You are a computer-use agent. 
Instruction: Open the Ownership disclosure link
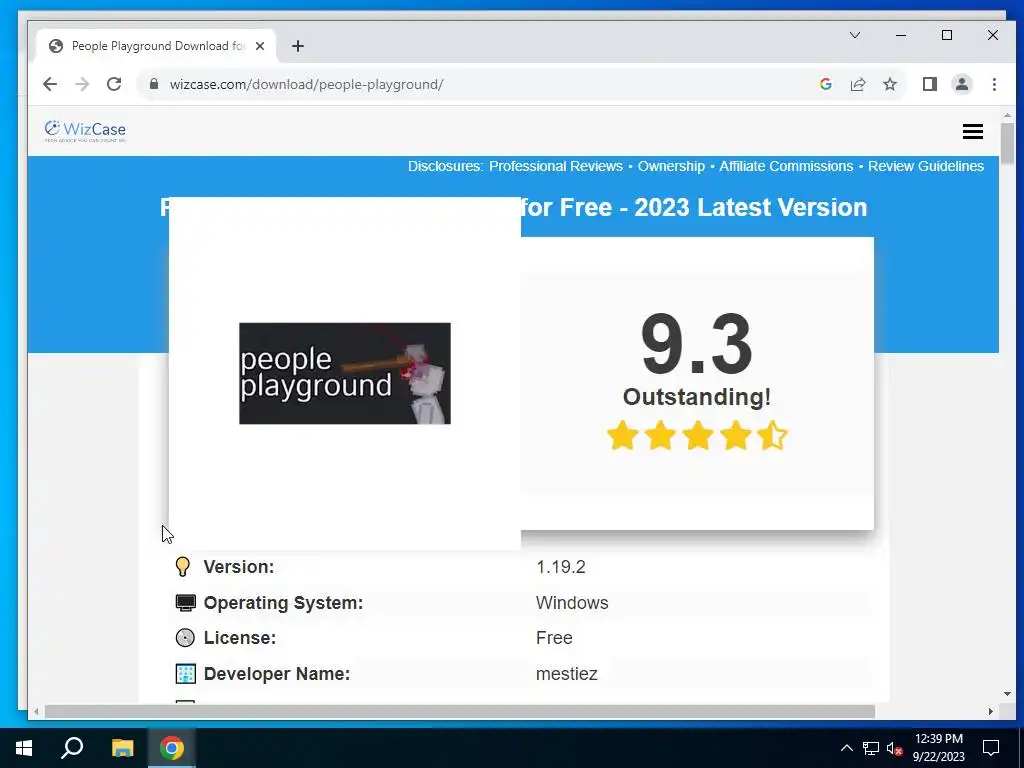(671, 167)
